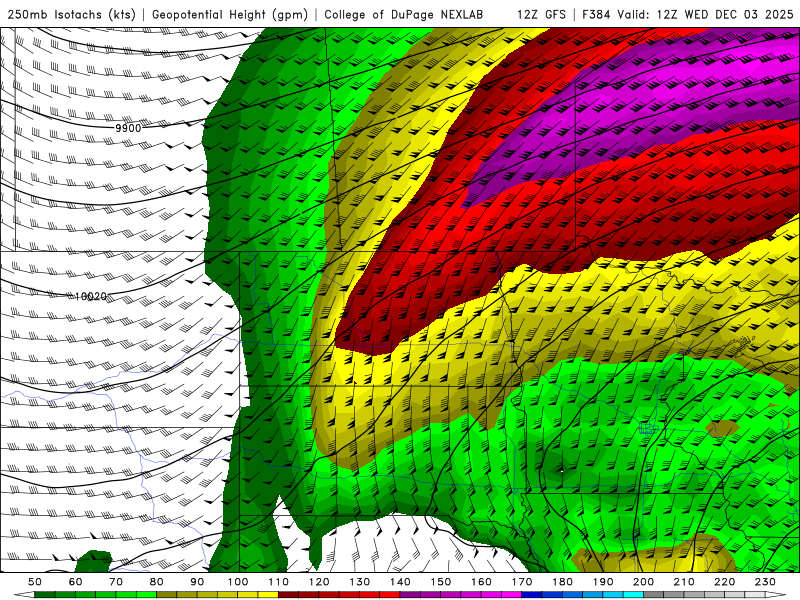
Task: Click the 'Valid: 12Z WED DEC 03 2025' text
Action: click(705, 14)
